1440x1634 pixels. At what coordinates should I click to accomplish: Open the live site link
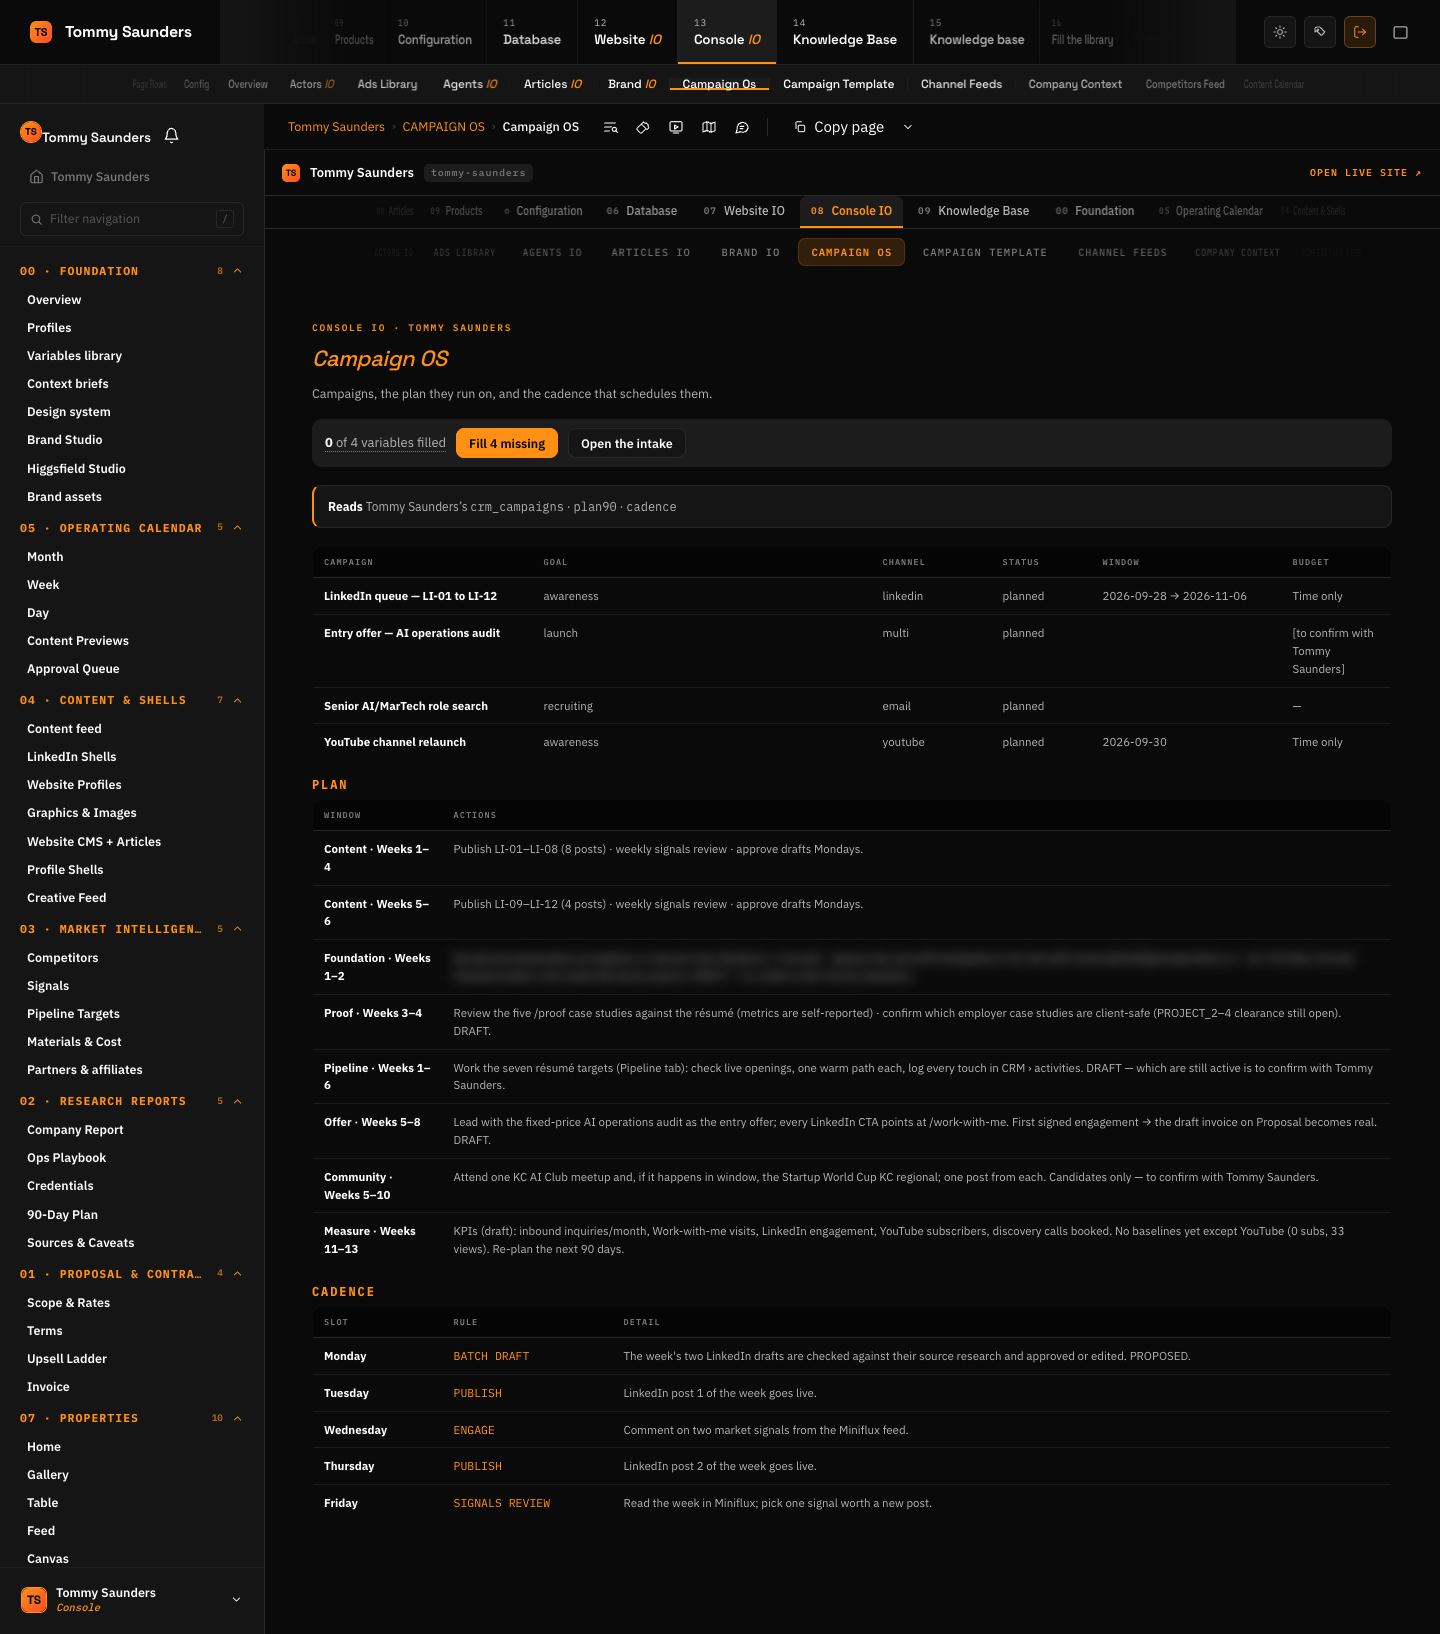click(1365, 173)
